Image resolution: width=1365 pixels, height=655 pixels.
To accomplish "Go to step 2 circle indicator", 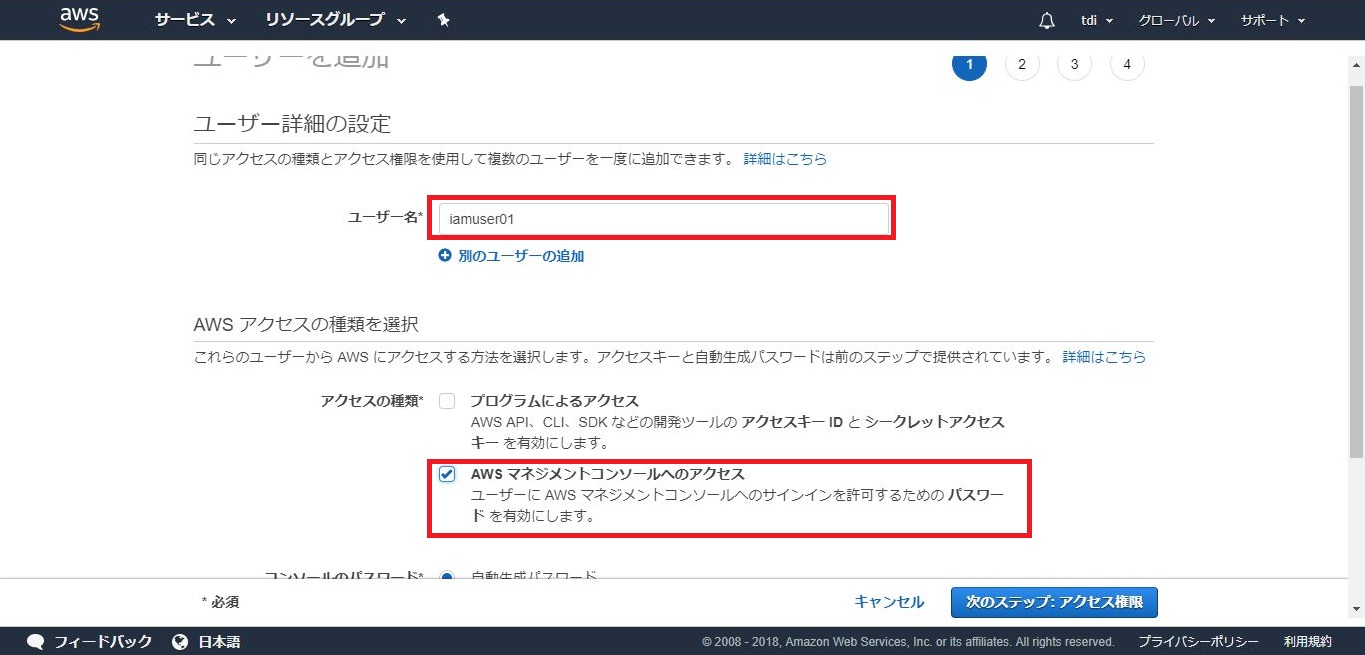I will pos(1021,64).
